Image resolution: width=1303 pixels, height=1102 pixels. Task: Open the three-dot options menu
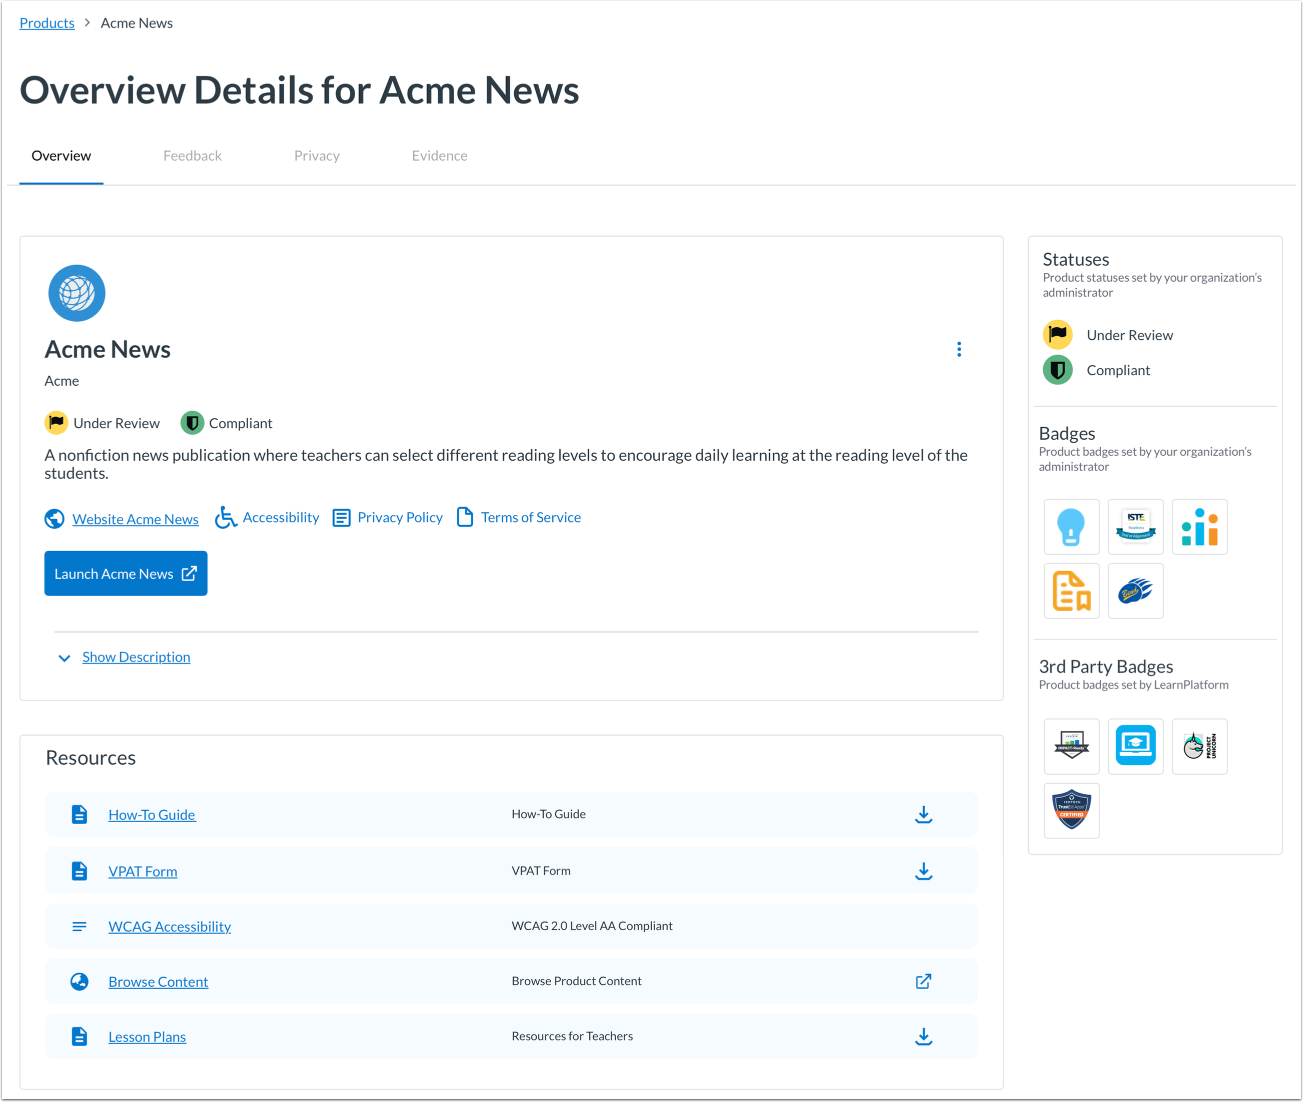click(959, 349)
